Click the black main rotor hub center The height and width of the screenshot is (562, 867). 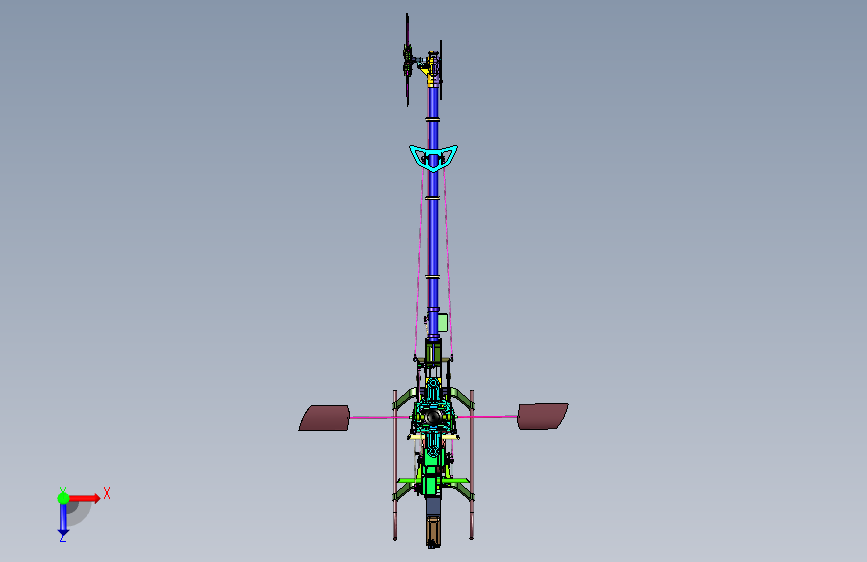pyautogui.click(x=434, y=416)
